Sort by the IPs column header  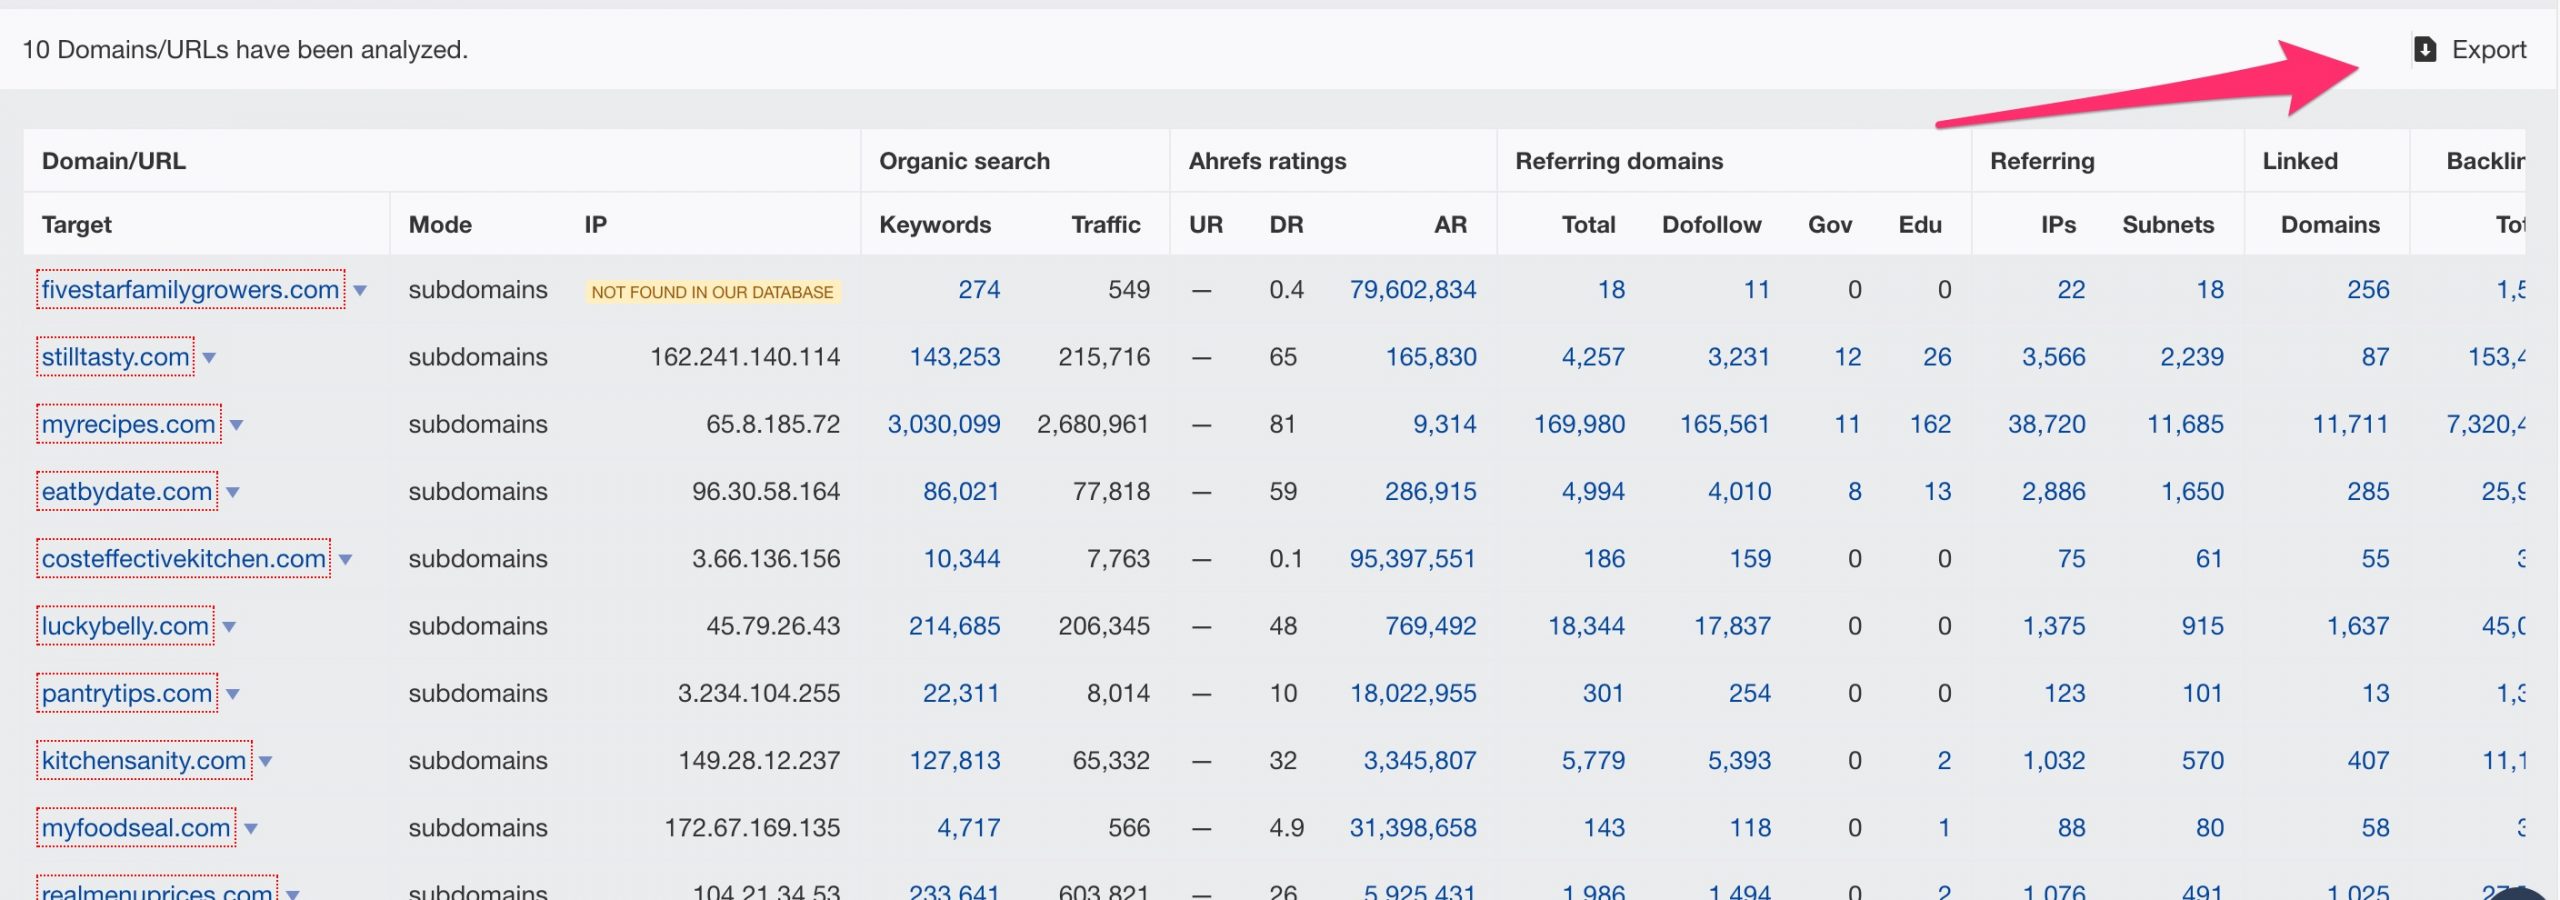click(2058, 224)
